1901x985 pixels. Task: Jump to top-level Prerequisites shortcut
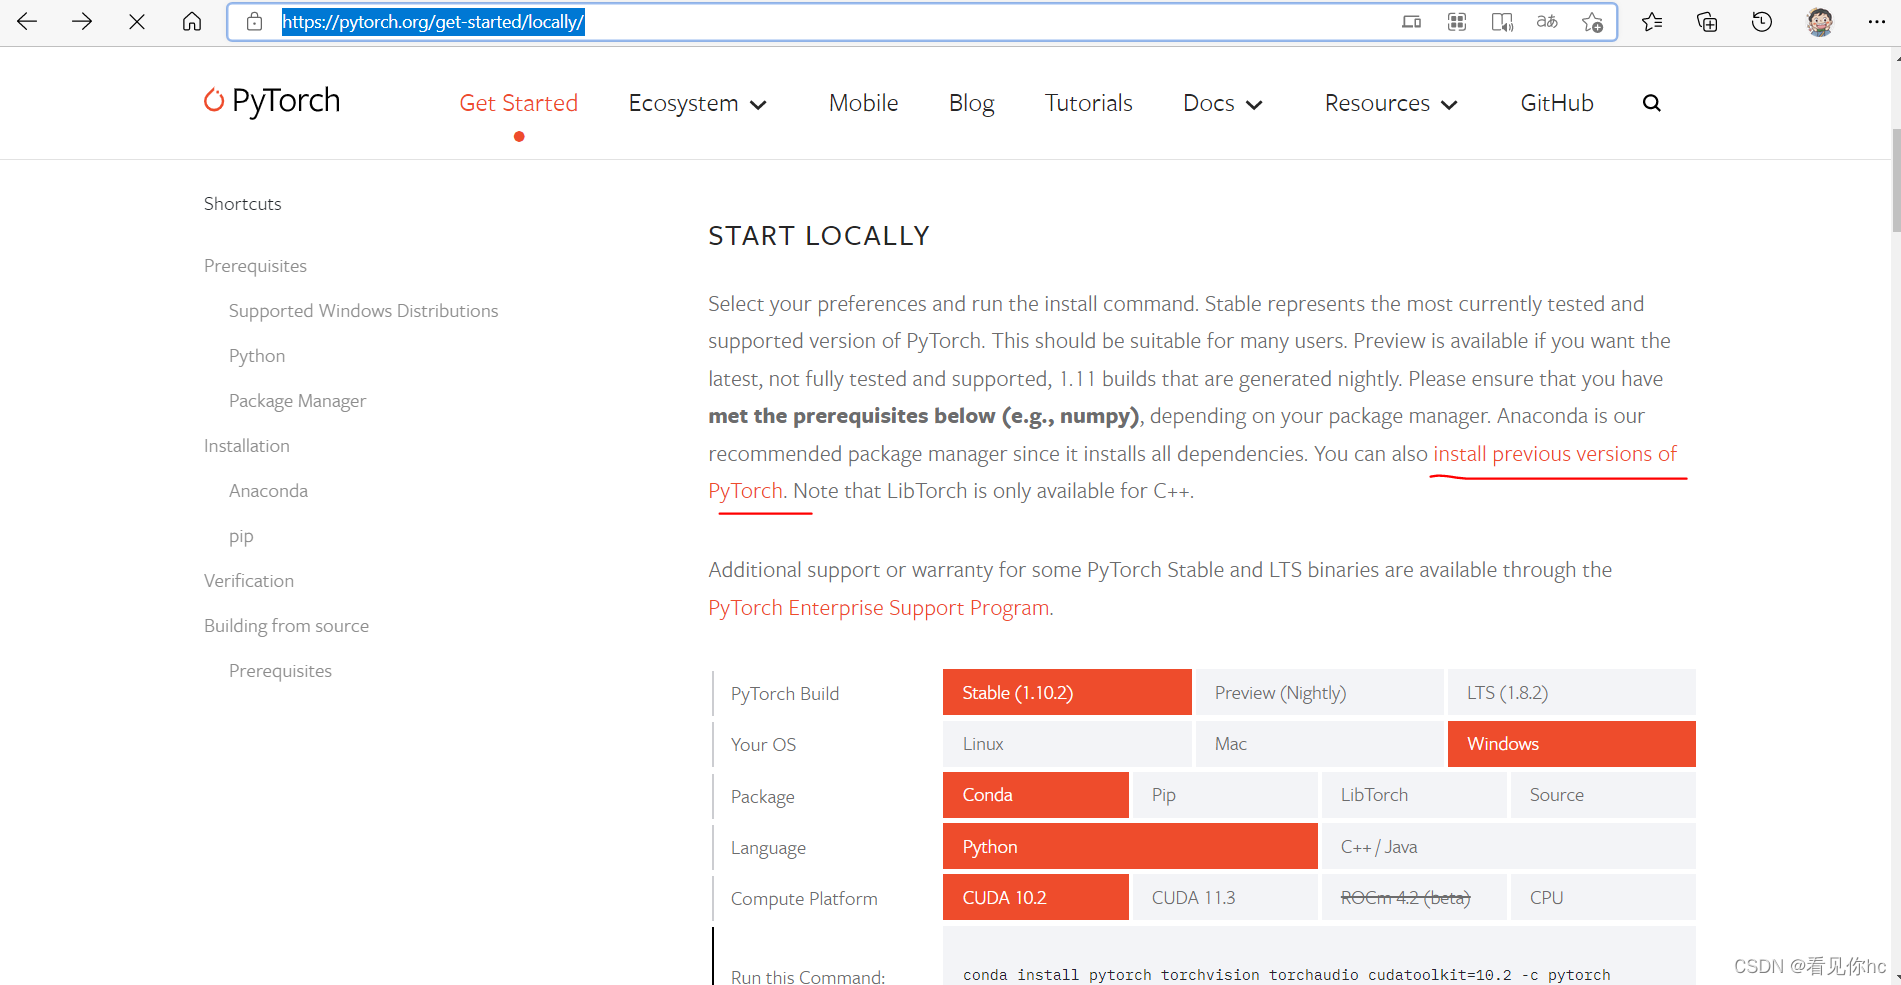coord(255,266)
